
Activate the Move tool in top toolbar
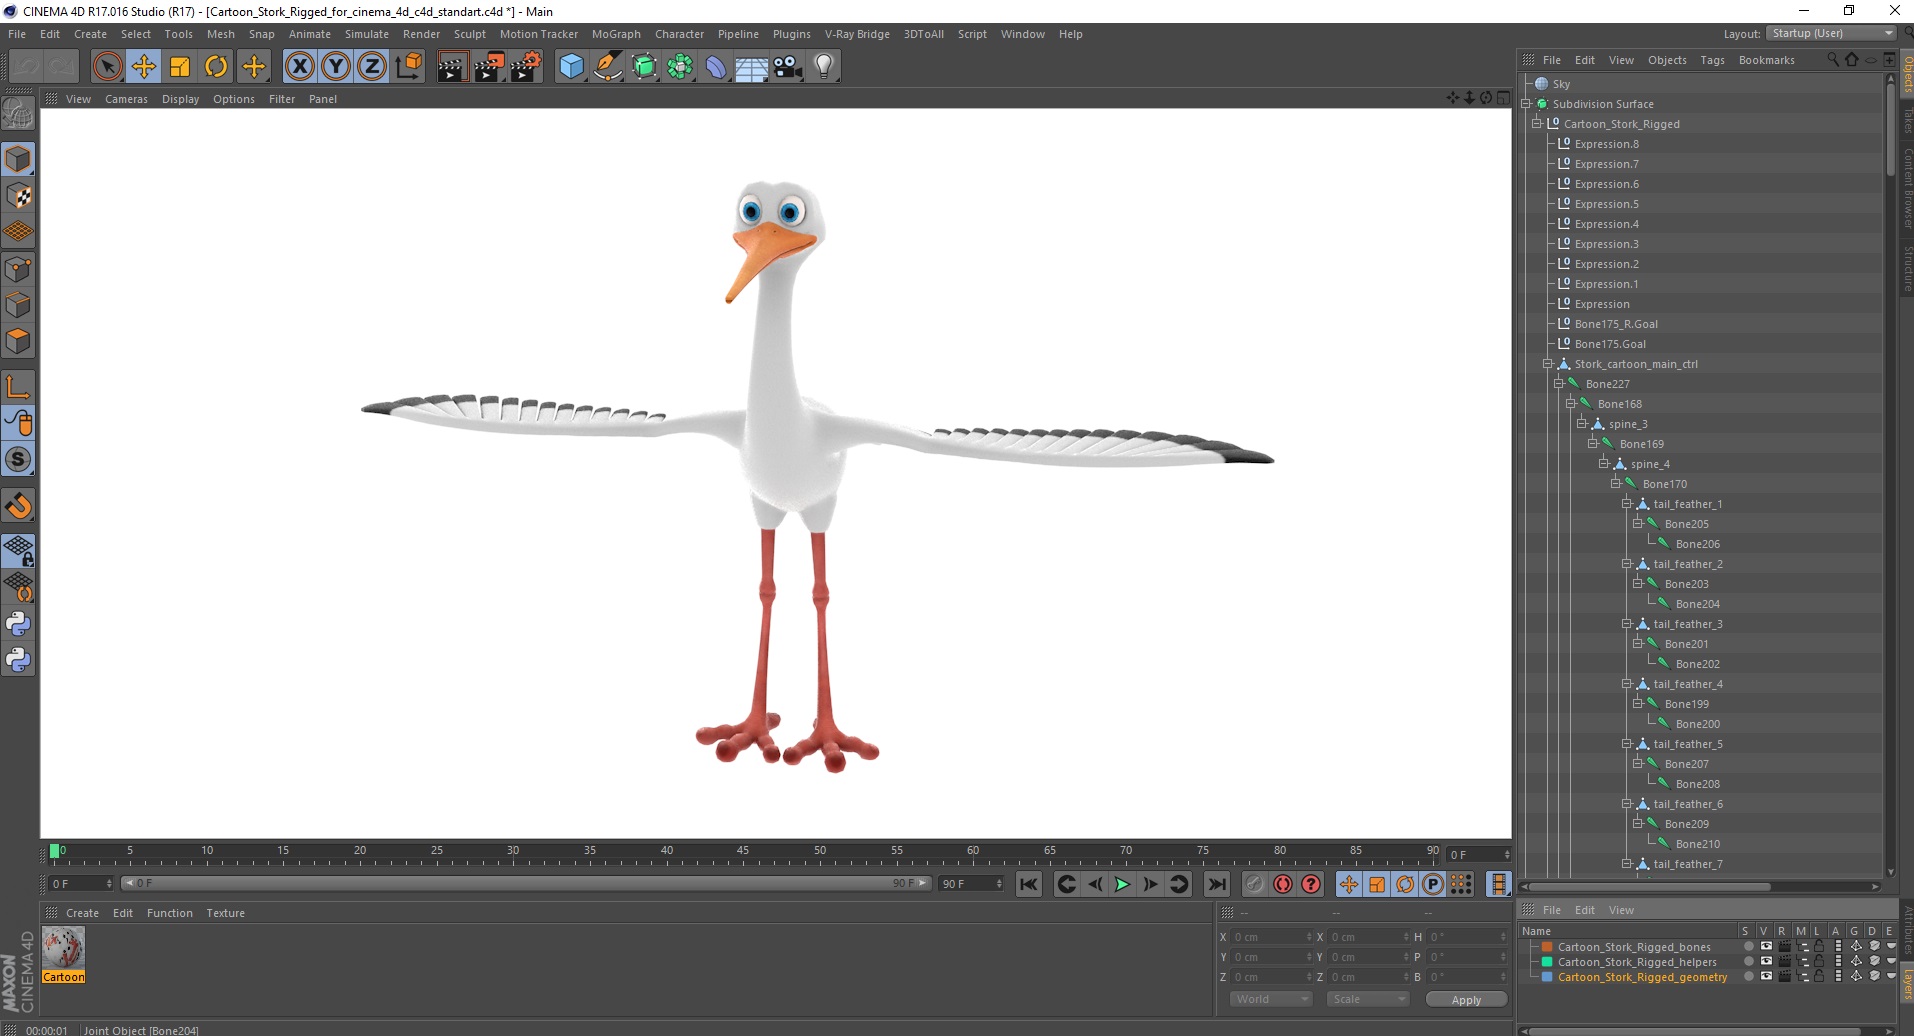pyautogui.click(x=144, y=67)
